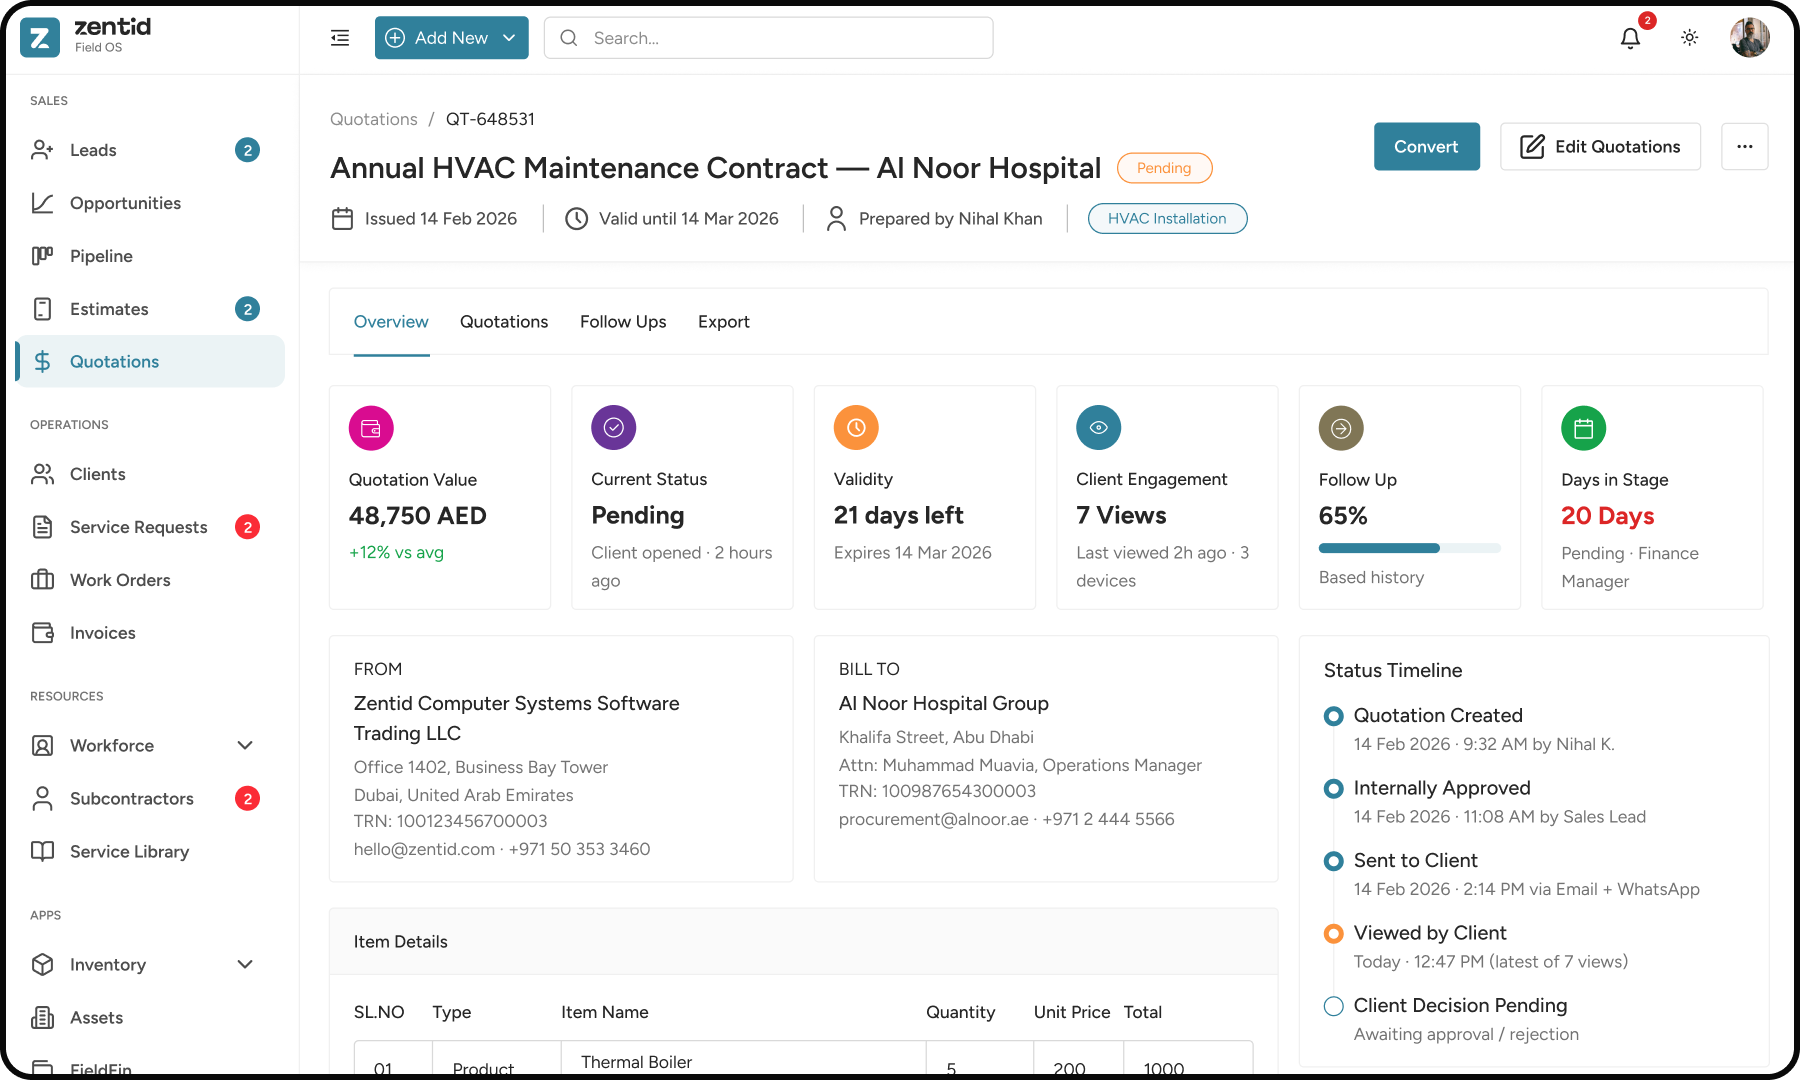This screenshot has width=1800, height=1080.
Task: Click the Service Requests badge count
Action: click(247, 527)
